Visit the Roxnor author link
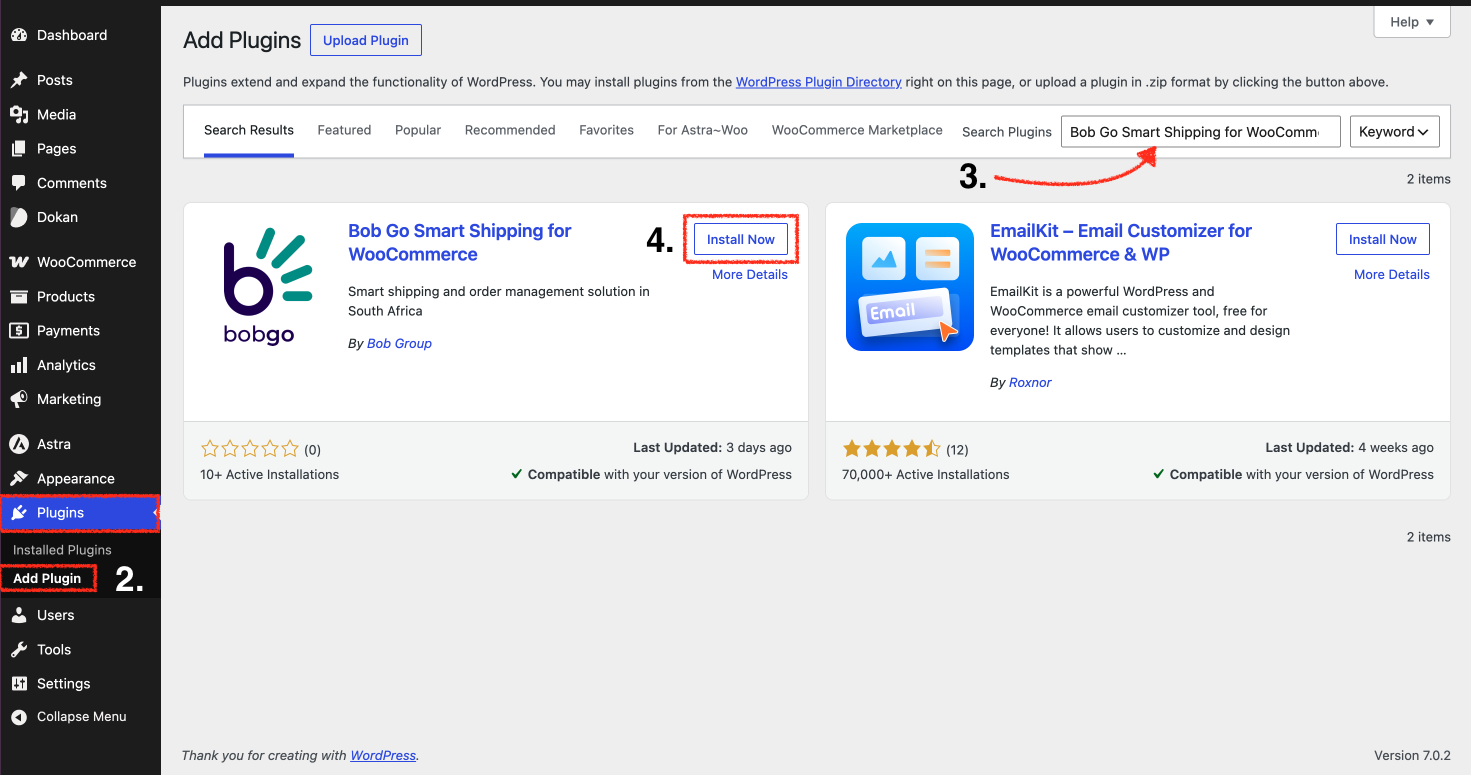The height and width of the screenshot is (775, 1471). click(x=1031, y=383)
